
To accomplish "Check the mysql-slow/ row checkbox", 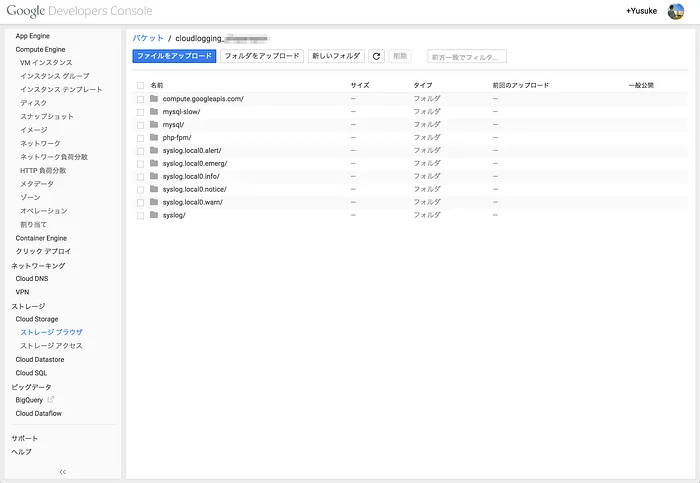I will (x=141, y=112).
